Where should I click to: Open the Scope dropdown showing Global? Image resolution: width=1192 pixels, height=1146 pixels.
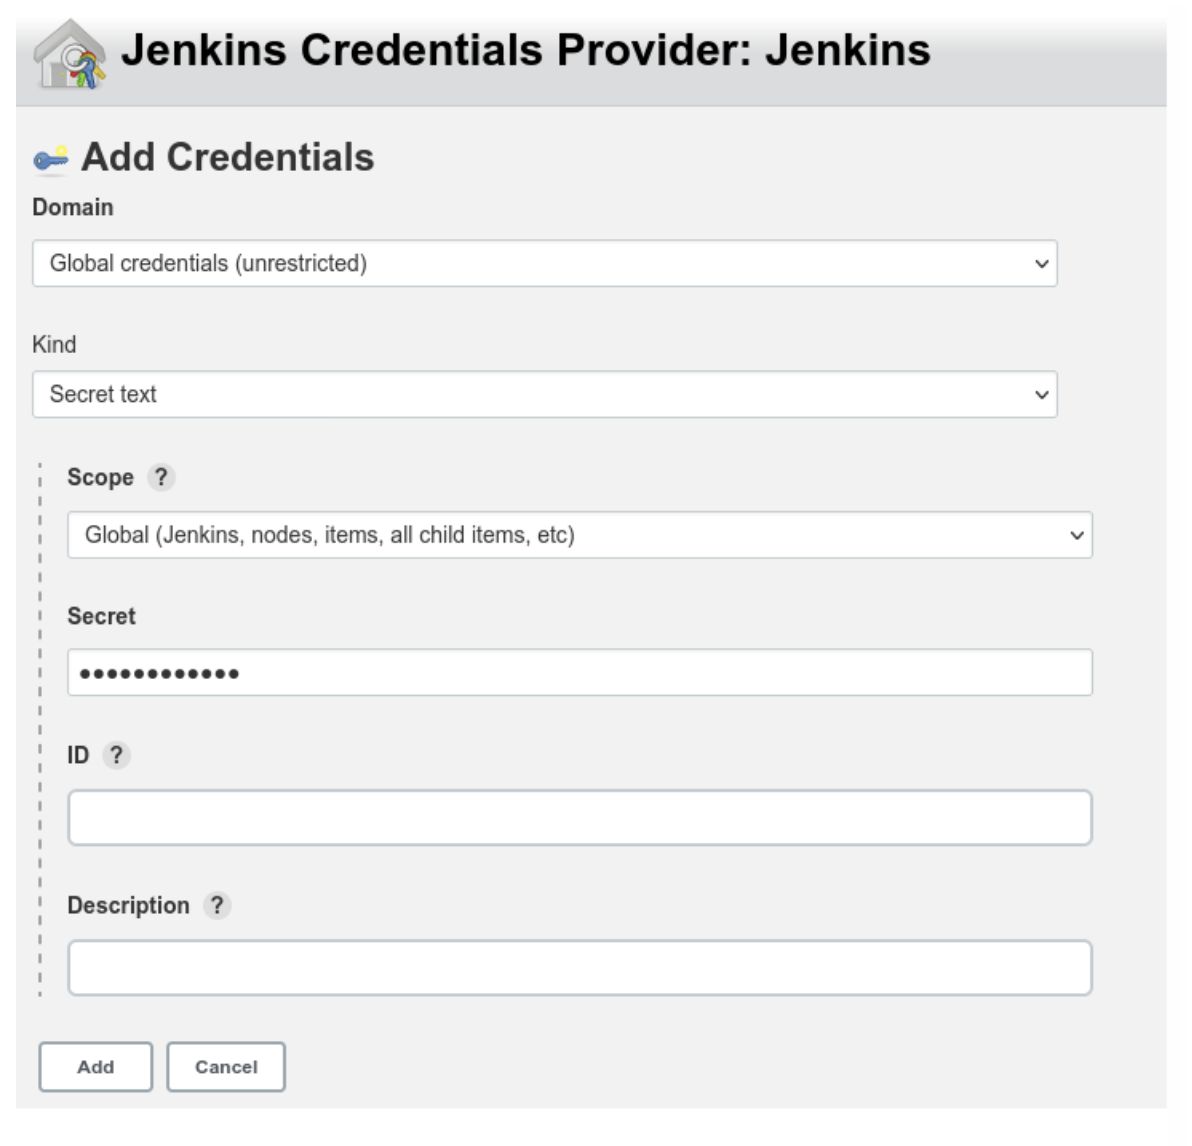(580, 535)
